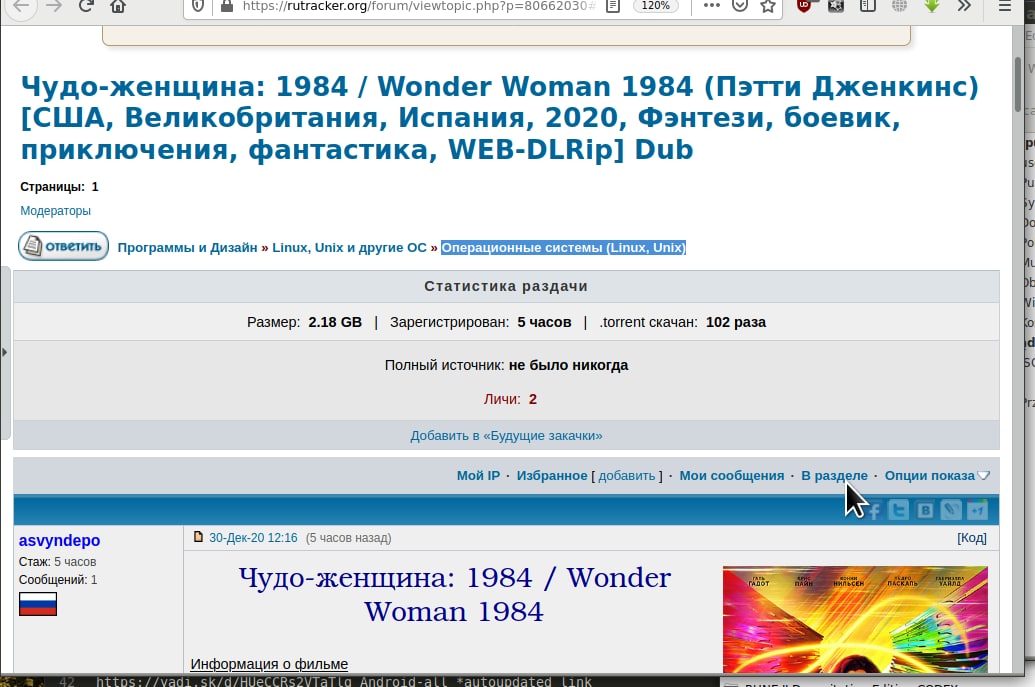Click the gray globe extension icon
This screenshot has height=687, width=1035.
(899, 6)
